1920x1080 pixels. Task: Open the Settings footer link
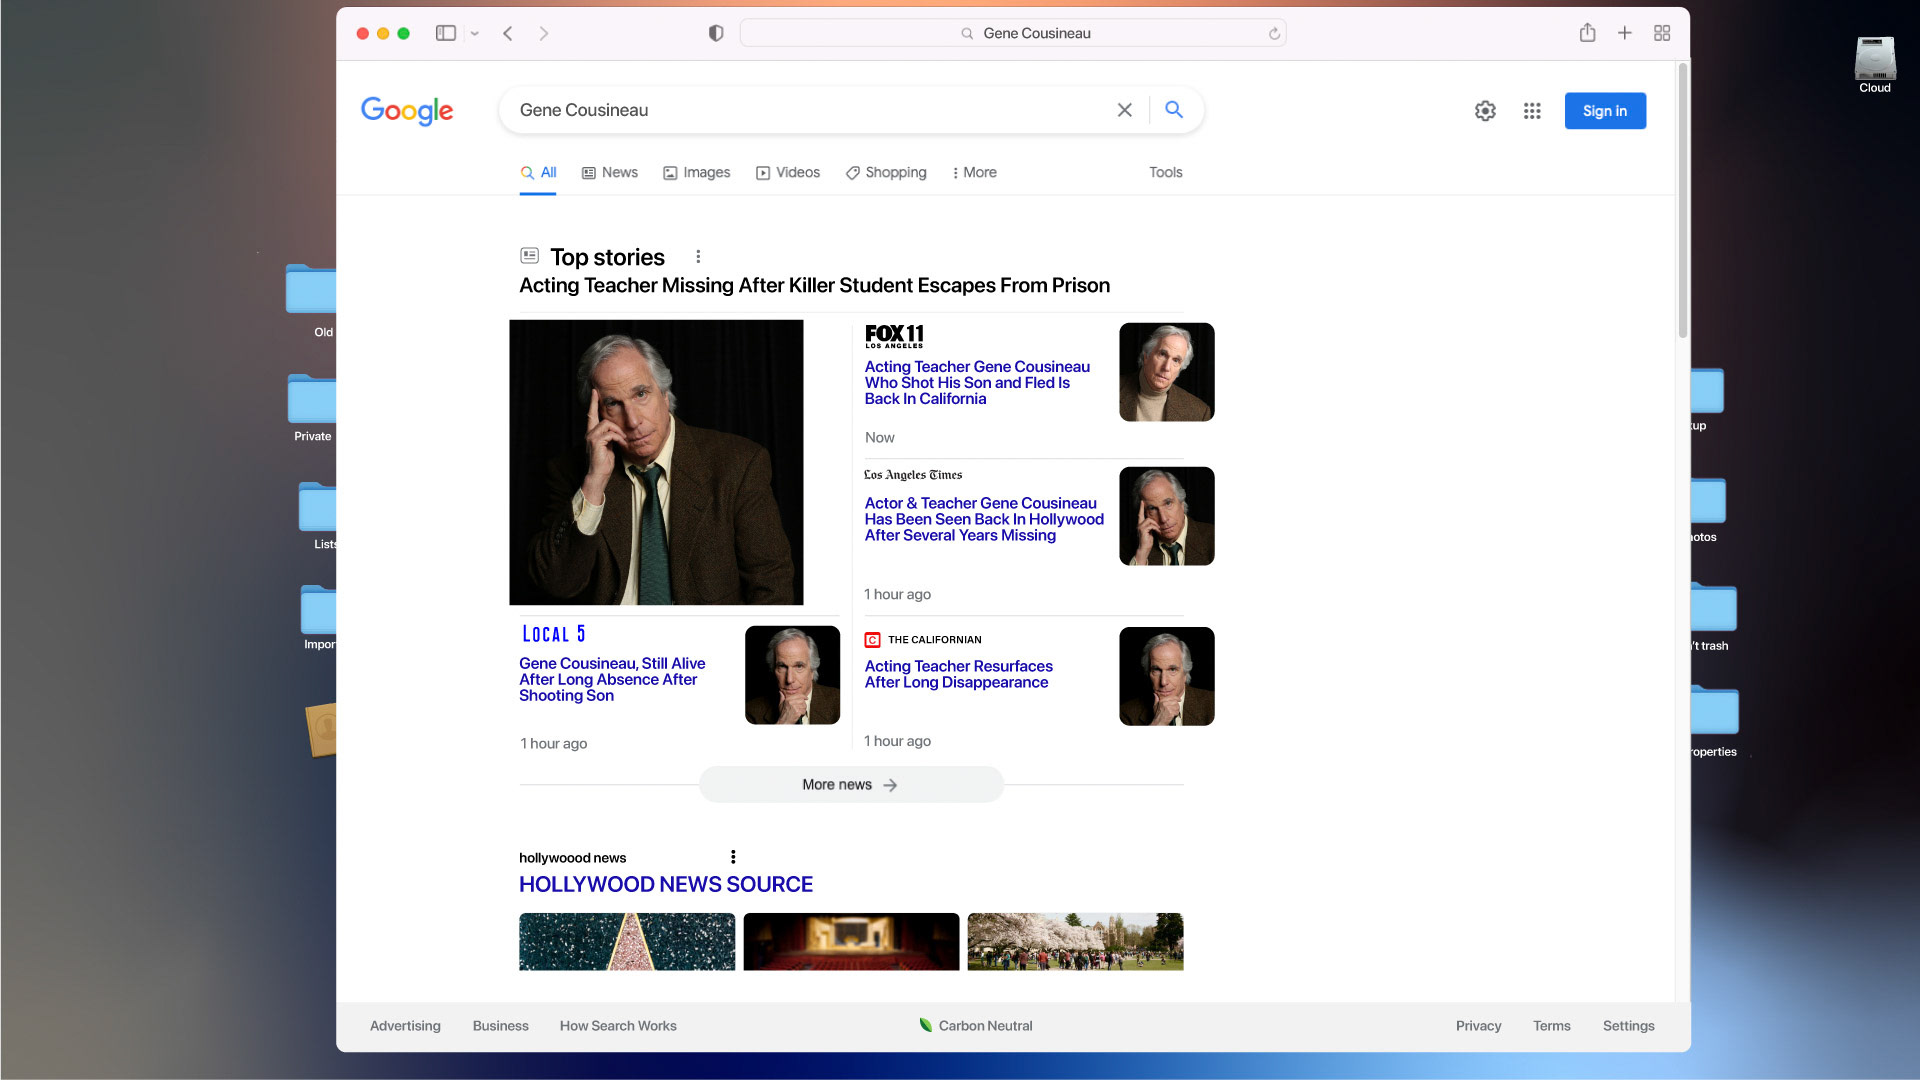click(x=1628, y=1026)
